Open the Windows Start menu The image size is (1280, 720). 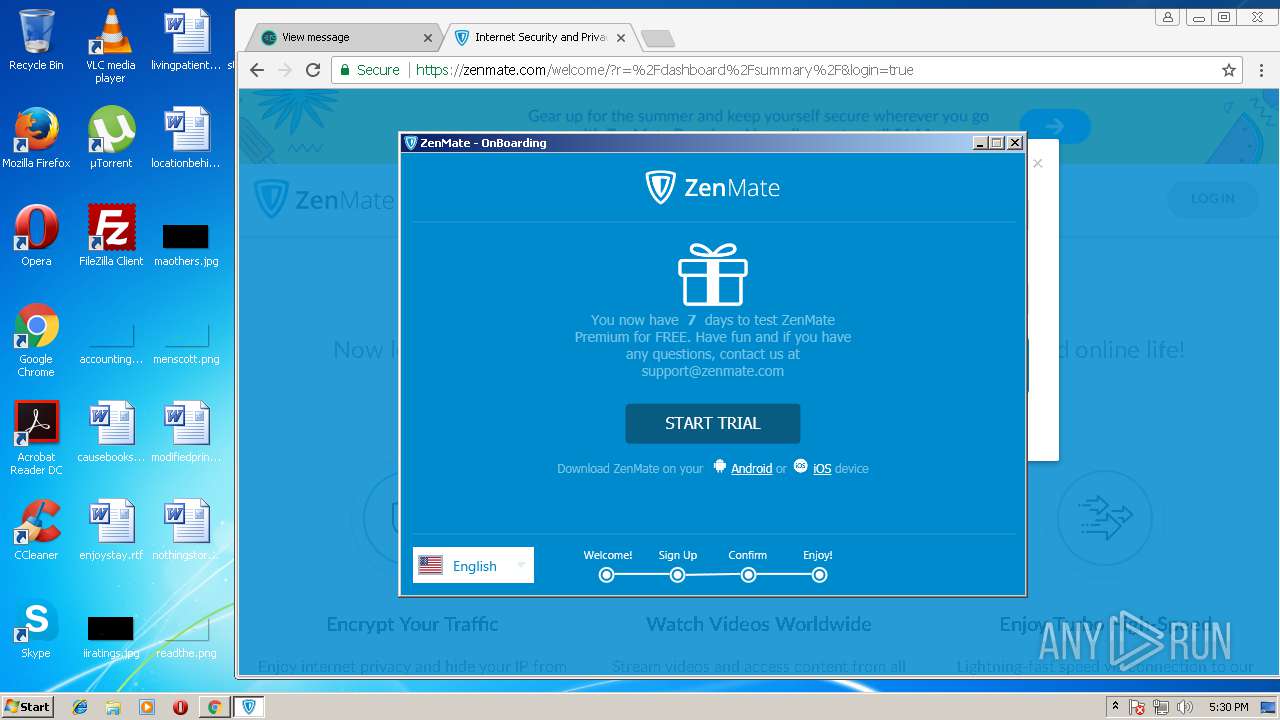coord(27,706)
